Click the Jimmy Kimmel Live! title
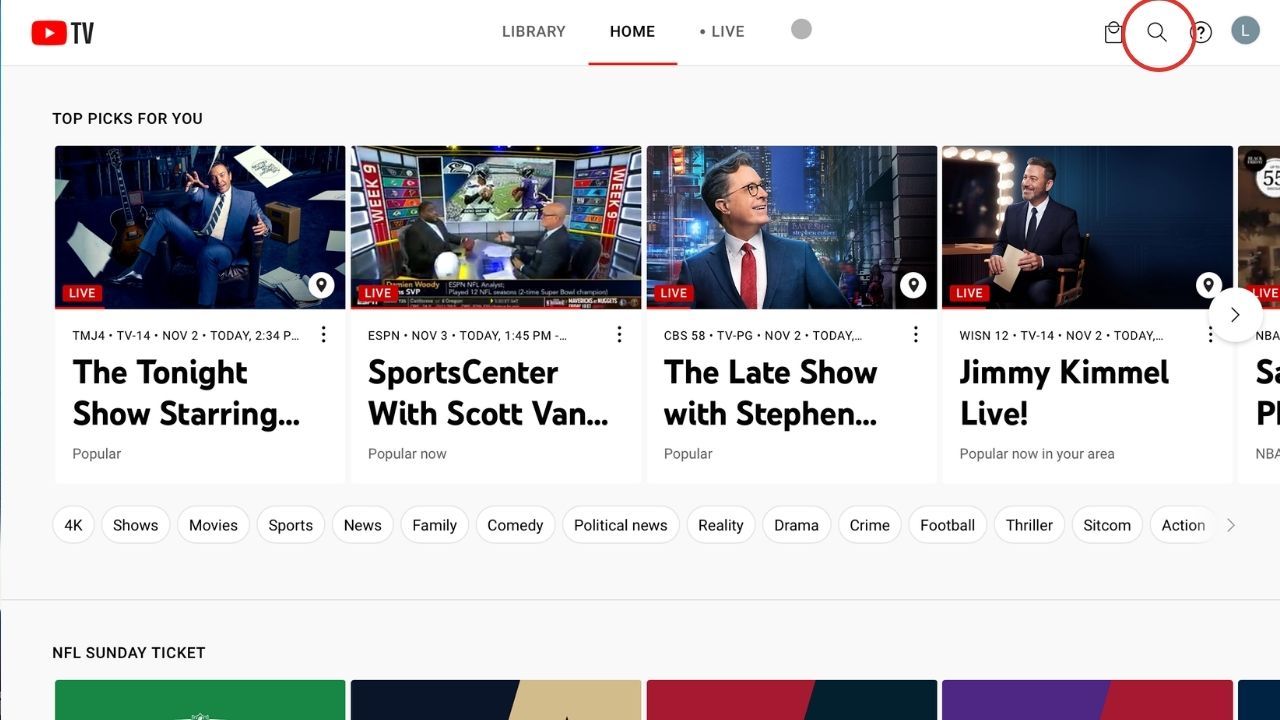1280x720 pixels. point(1063,392)
